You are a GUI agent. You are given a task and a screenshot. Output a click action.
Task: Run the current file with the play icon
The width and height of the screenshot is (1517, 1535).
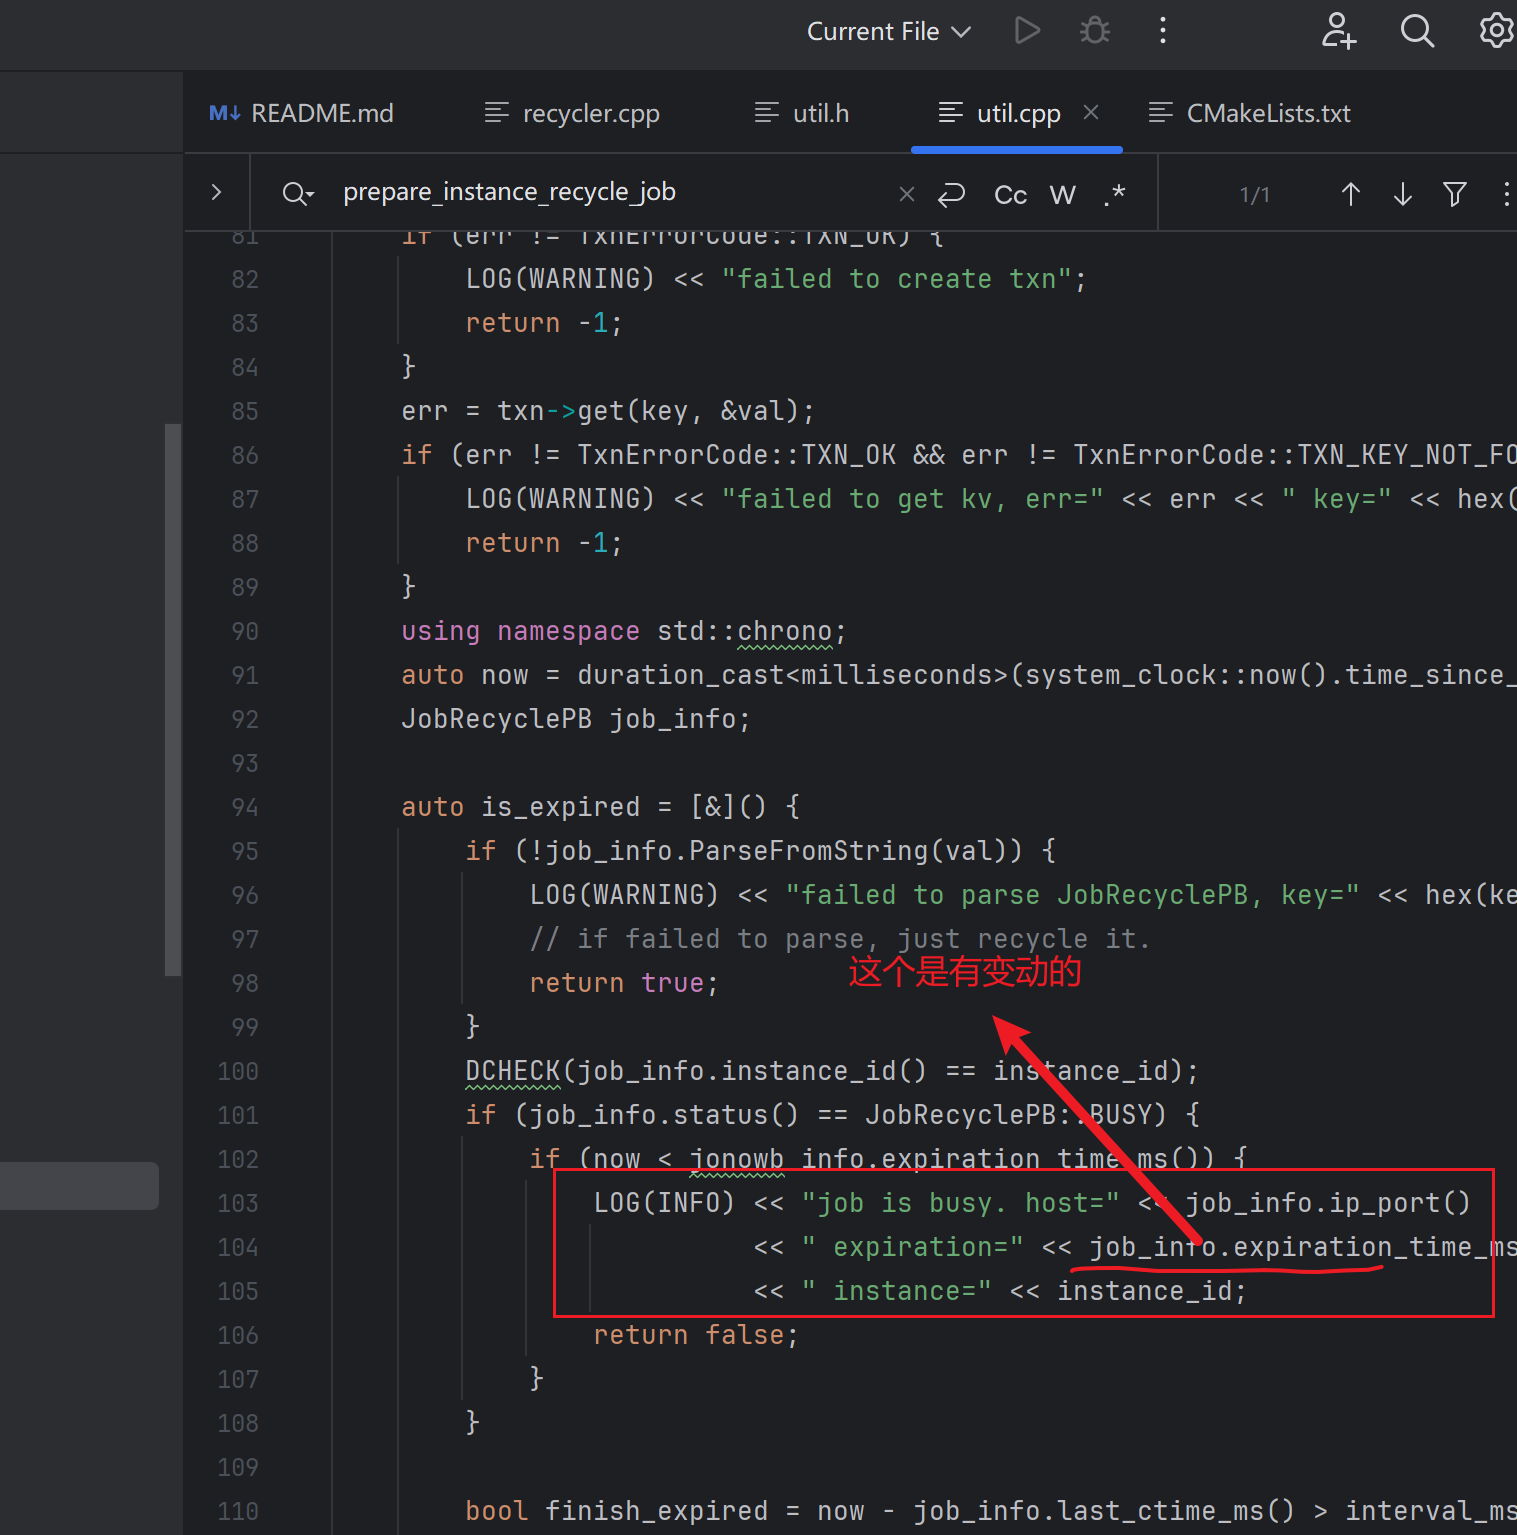[1027, 31]
